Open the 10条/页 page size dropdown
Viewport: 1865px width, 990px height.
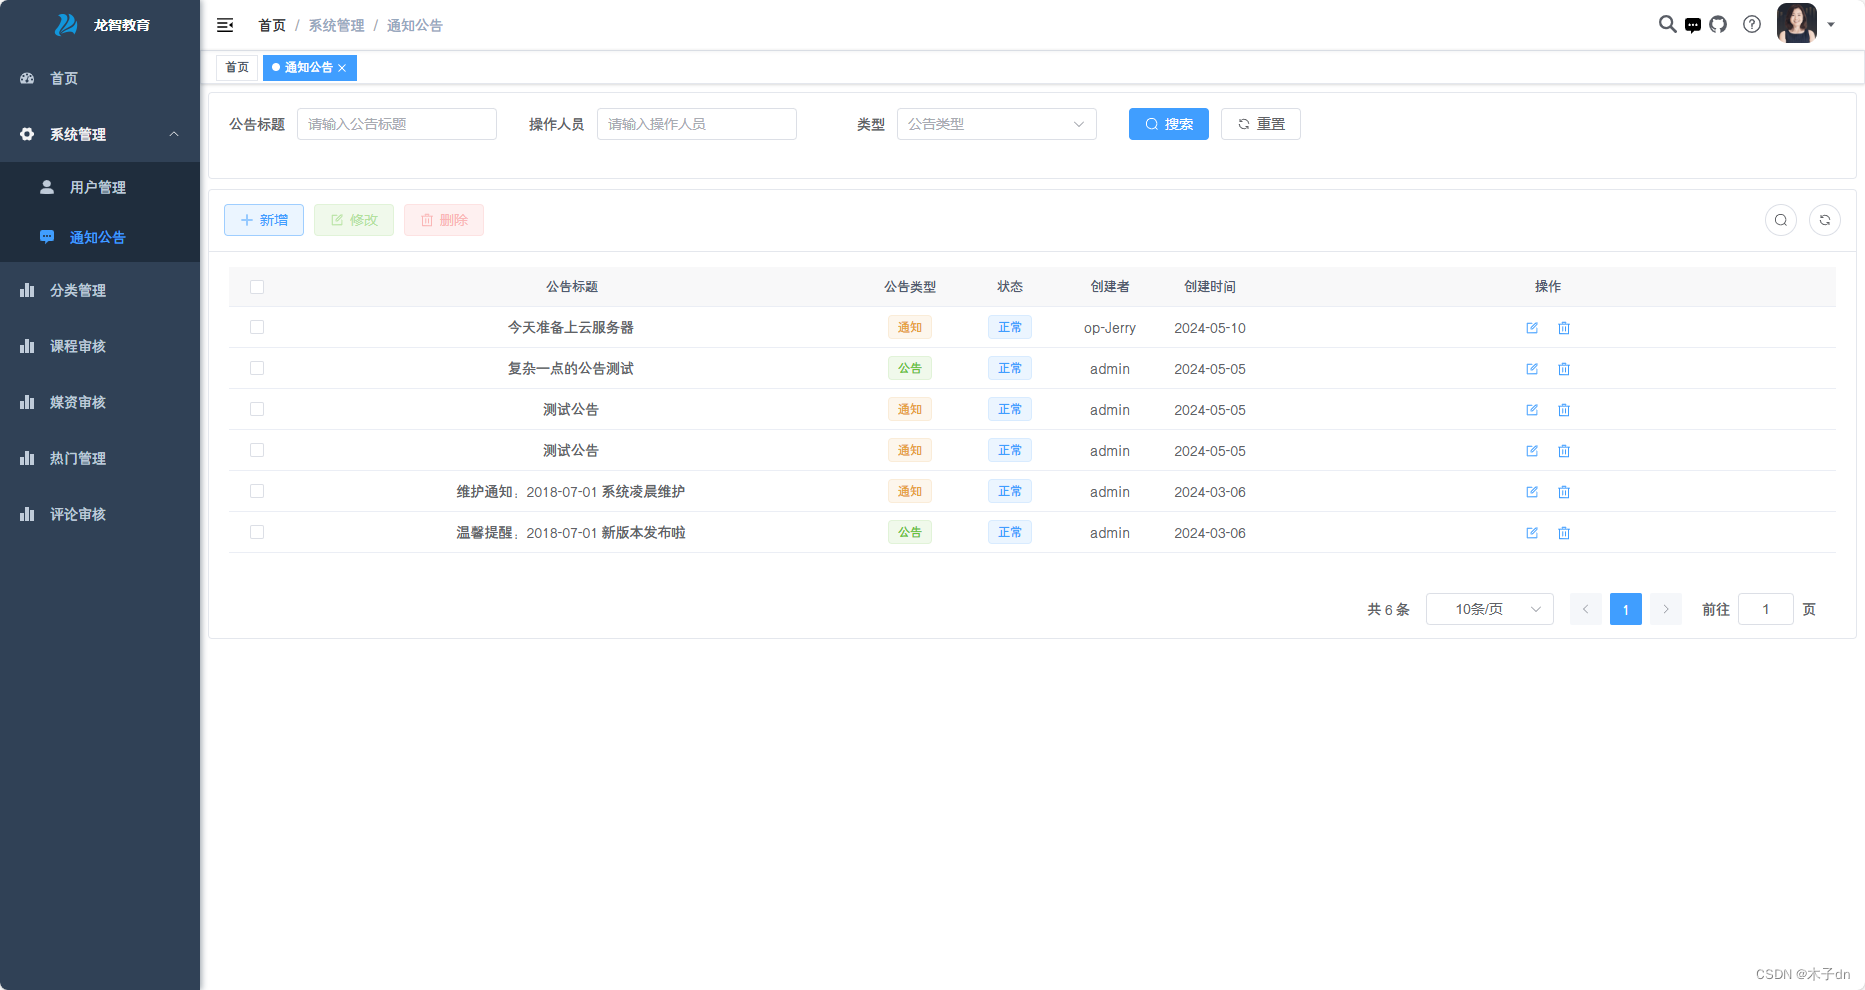coord(1489,609)
